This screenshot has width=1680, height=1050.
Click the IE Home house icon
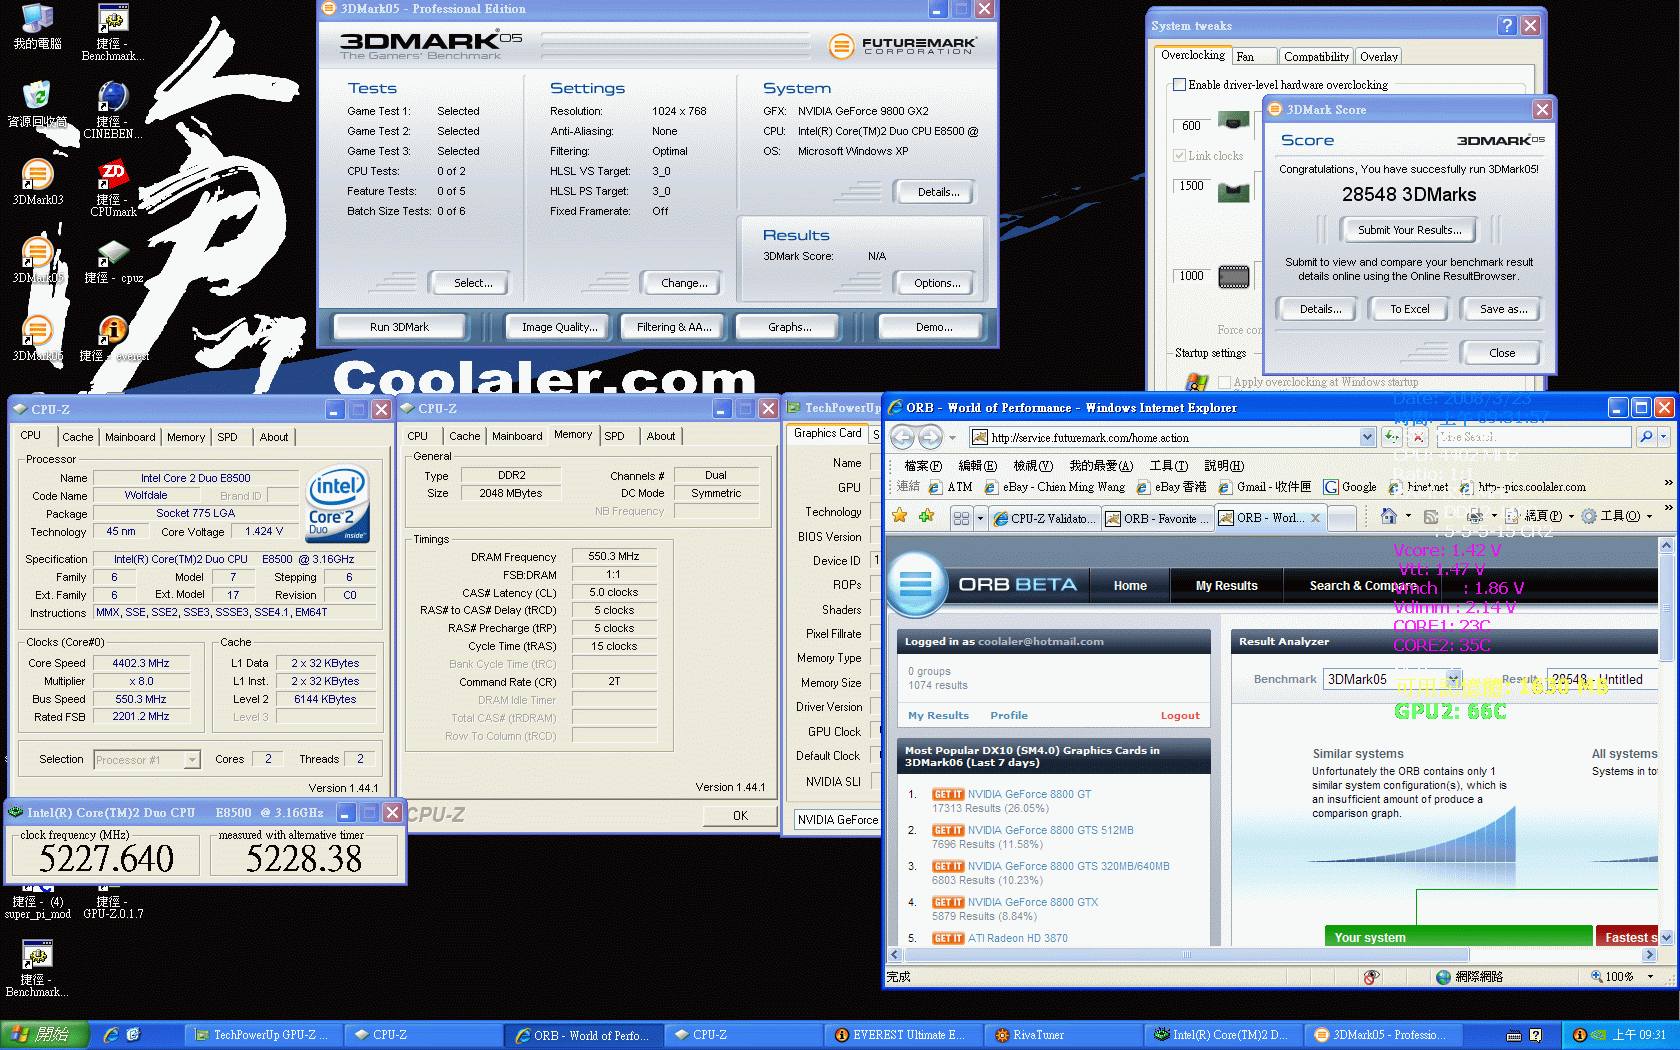coord(1389,516)
